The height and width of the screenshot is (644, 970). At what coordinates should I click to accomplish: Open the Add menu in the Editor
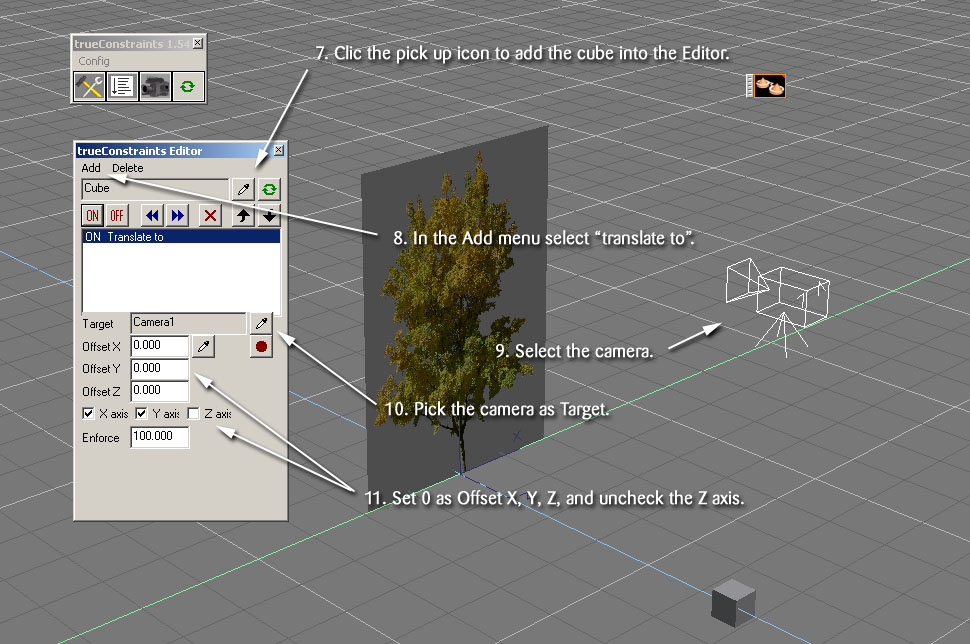click(91, 168)
